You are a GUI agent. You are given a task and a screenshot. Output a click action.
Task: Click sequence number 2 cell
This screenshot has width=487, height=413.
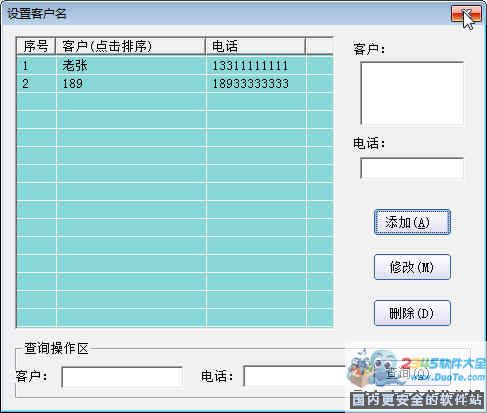point(36,83)
